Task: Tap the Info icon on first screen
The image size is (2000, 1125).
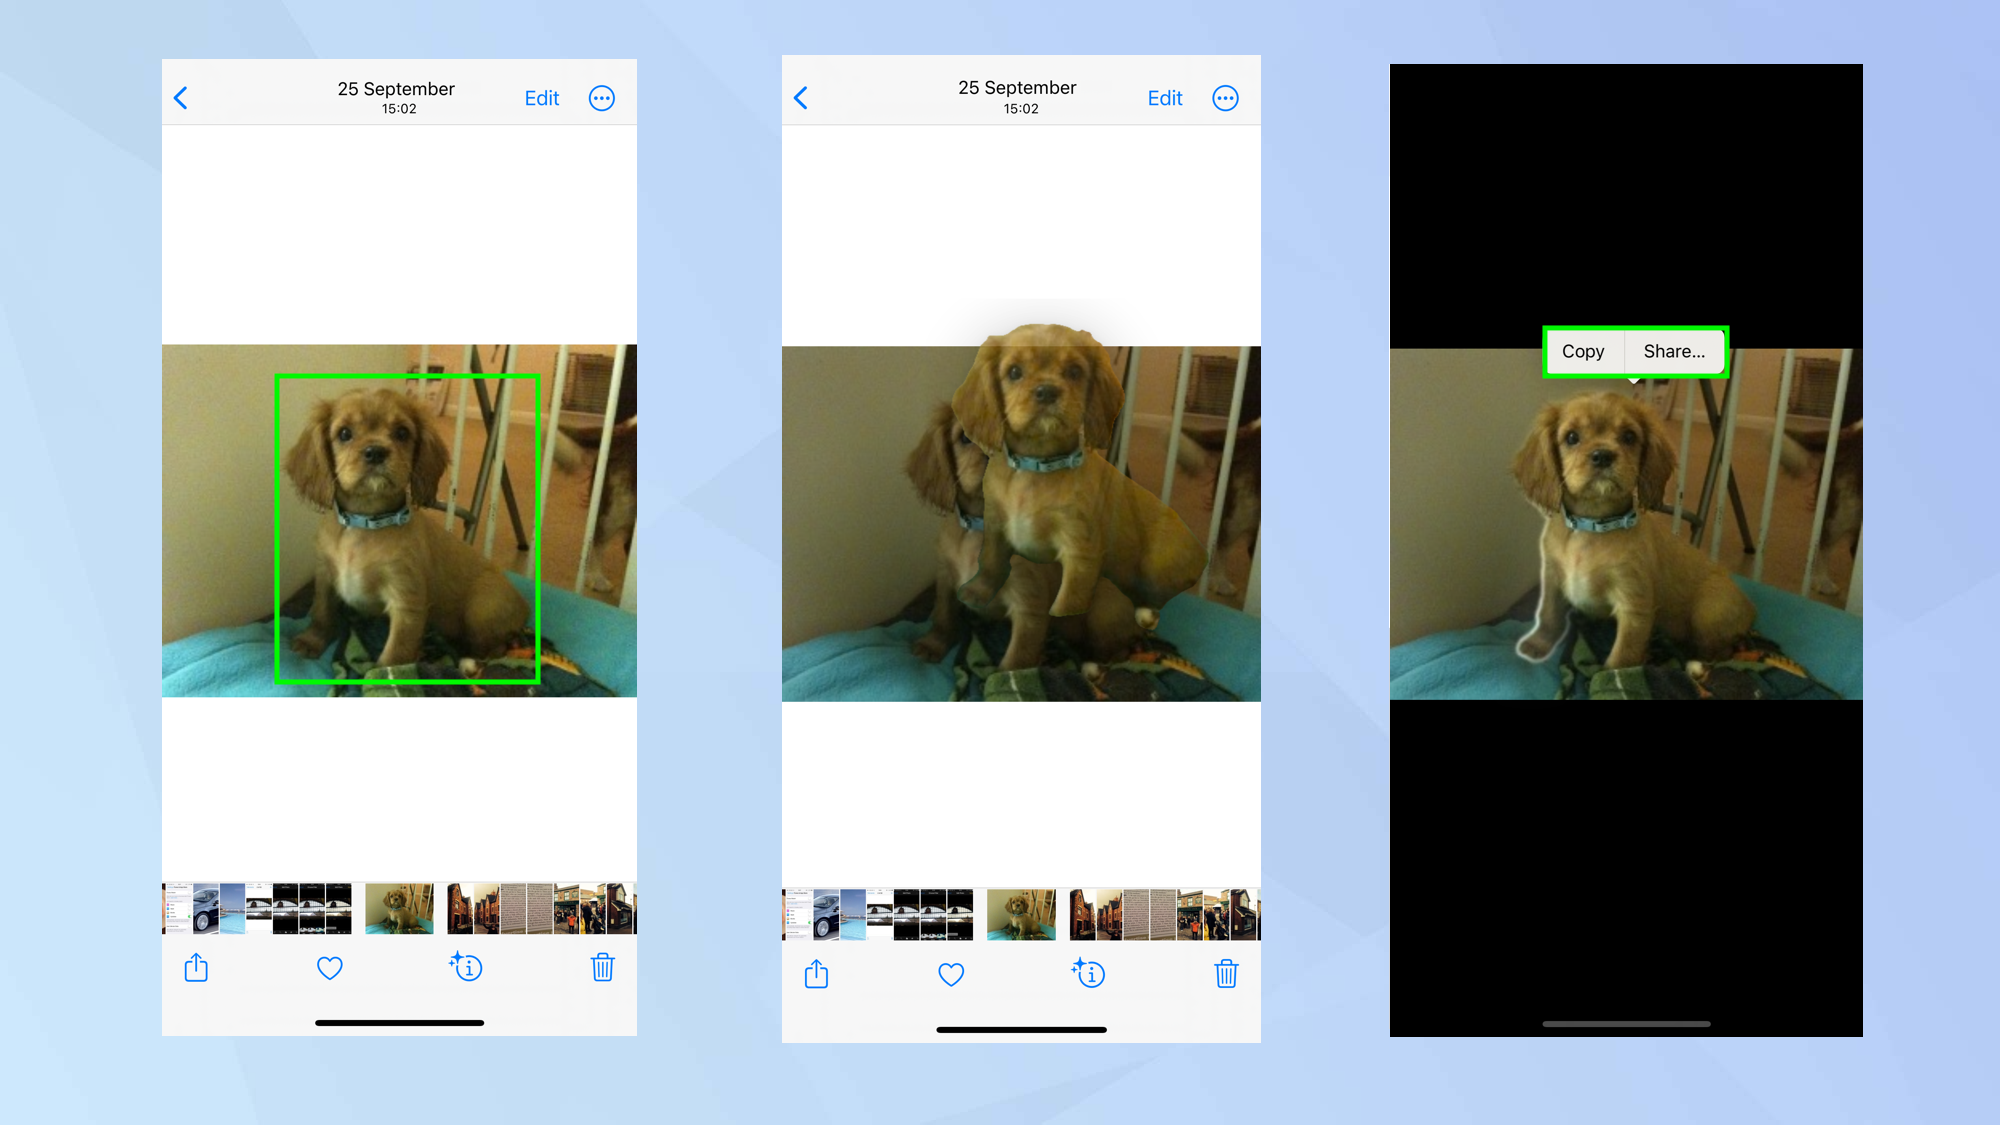Action: point(466,967)
